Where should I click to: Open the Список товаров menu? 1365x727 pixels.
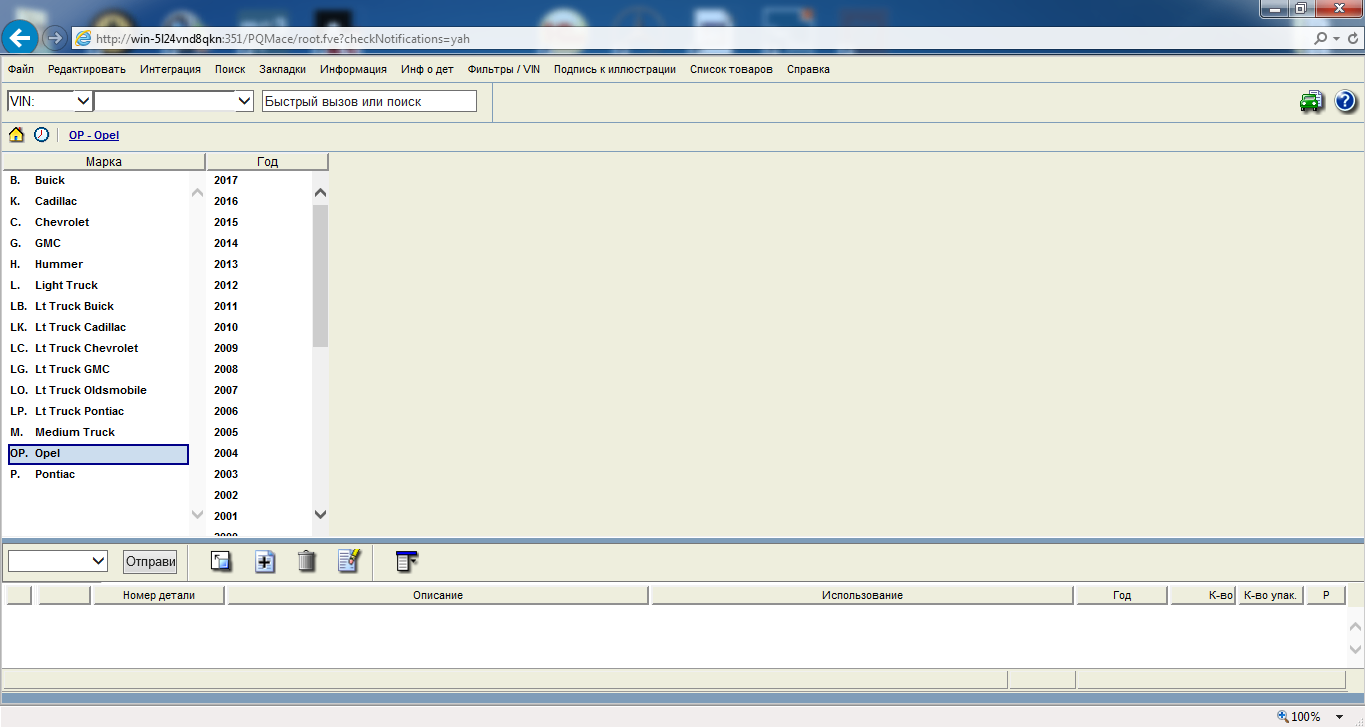click(x=731, y=69)
